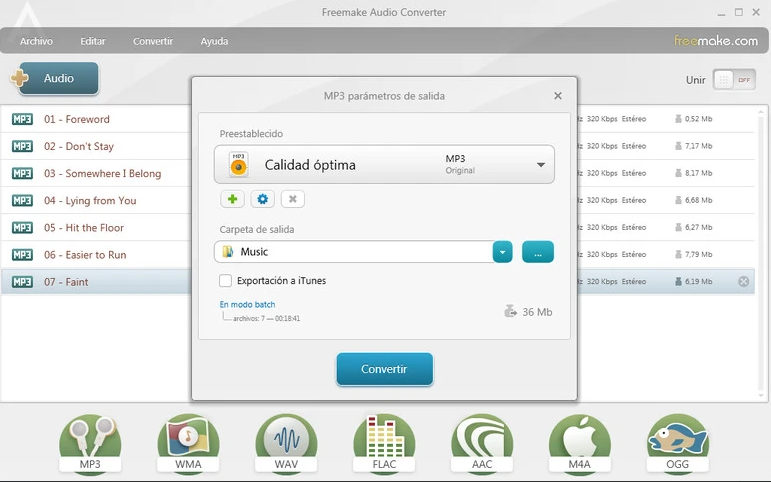Click the 36 Mb estimated size
This screenshot has height=482, width=771.
click(x=537, y=312)
